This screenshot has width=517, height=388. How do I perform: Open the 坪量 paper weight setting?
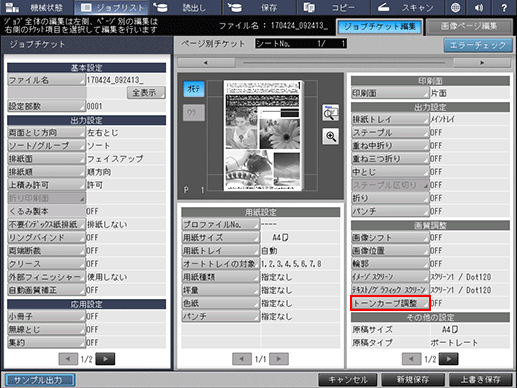click(x=220, y=290)
